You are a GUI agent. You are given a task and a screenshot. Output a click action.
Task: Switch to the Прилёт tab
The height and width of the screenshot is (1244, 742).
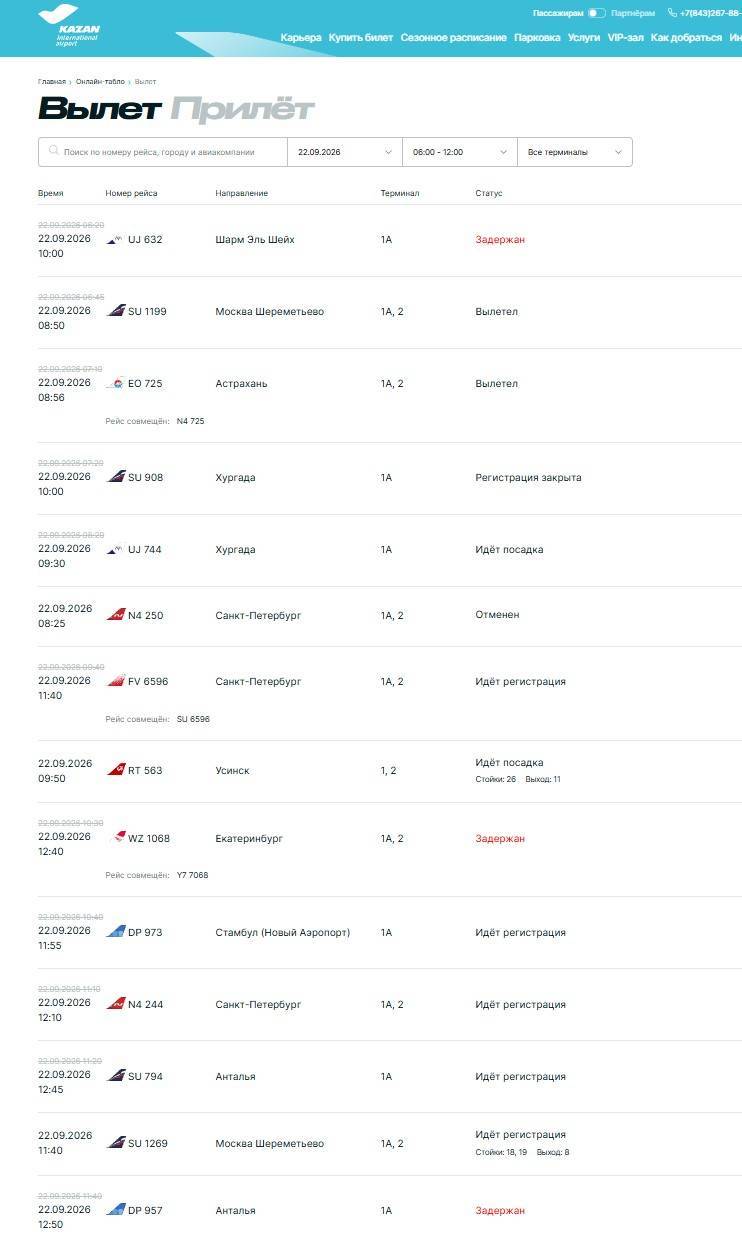(x=242, y=109)
